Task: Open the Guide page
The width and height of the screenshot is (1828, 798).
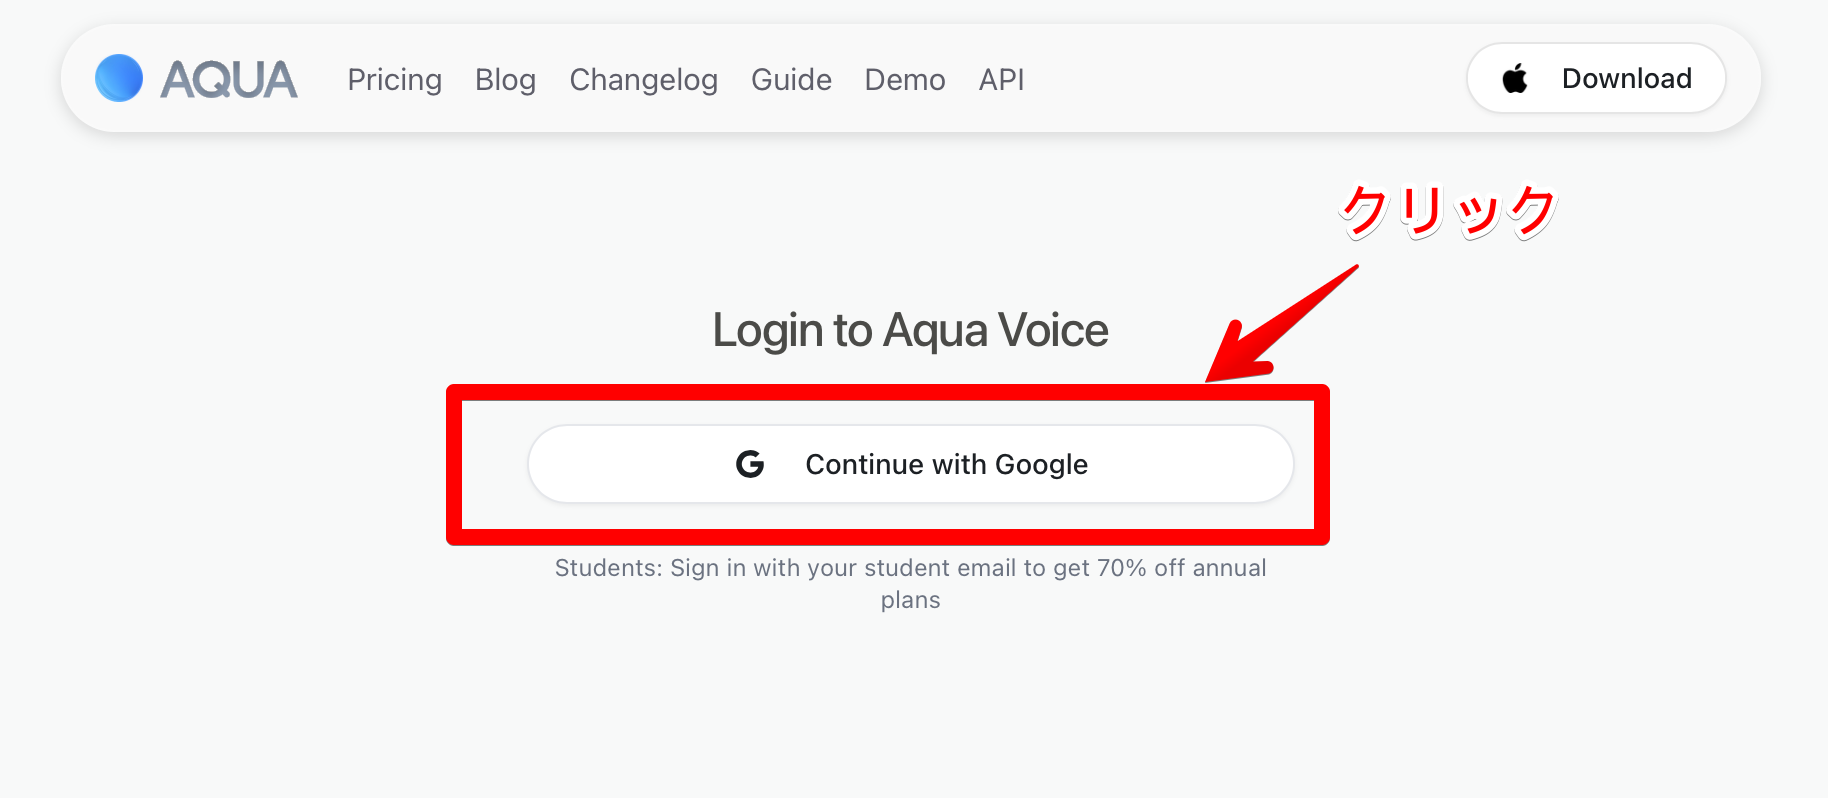Action: (791, 79)
